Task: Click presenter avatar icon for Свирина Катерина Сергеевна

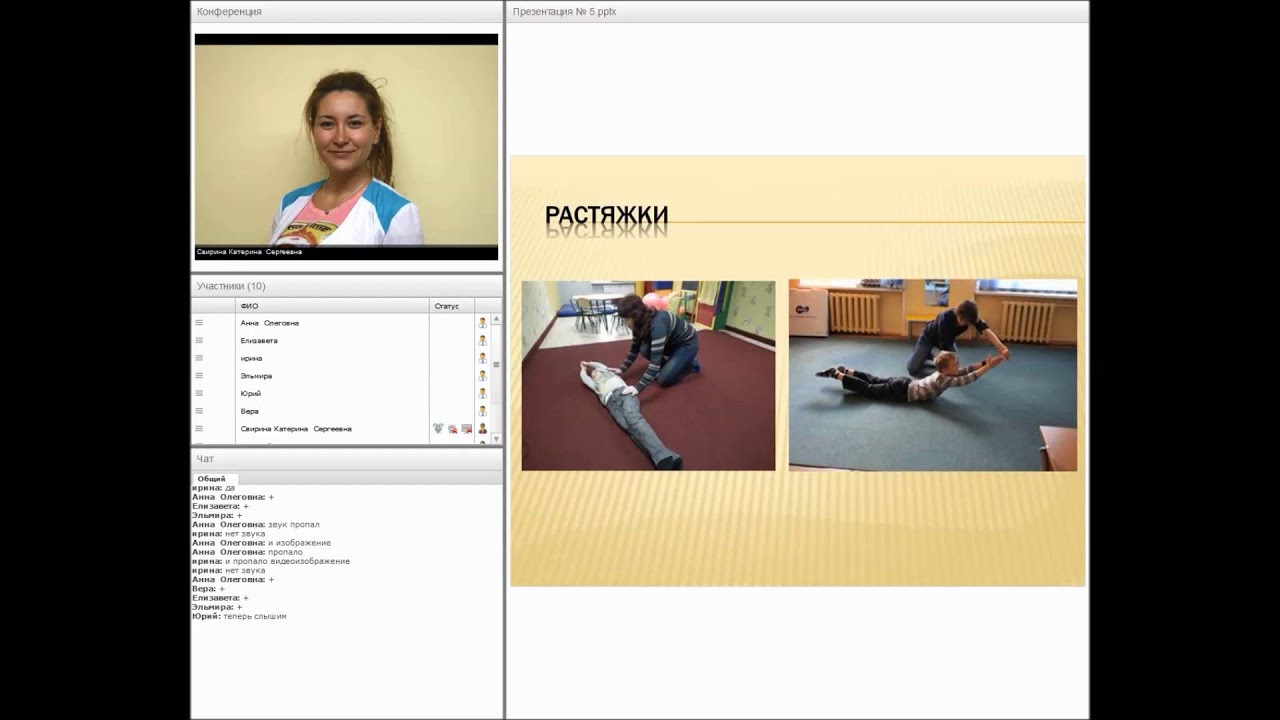Action: [482, 428]
